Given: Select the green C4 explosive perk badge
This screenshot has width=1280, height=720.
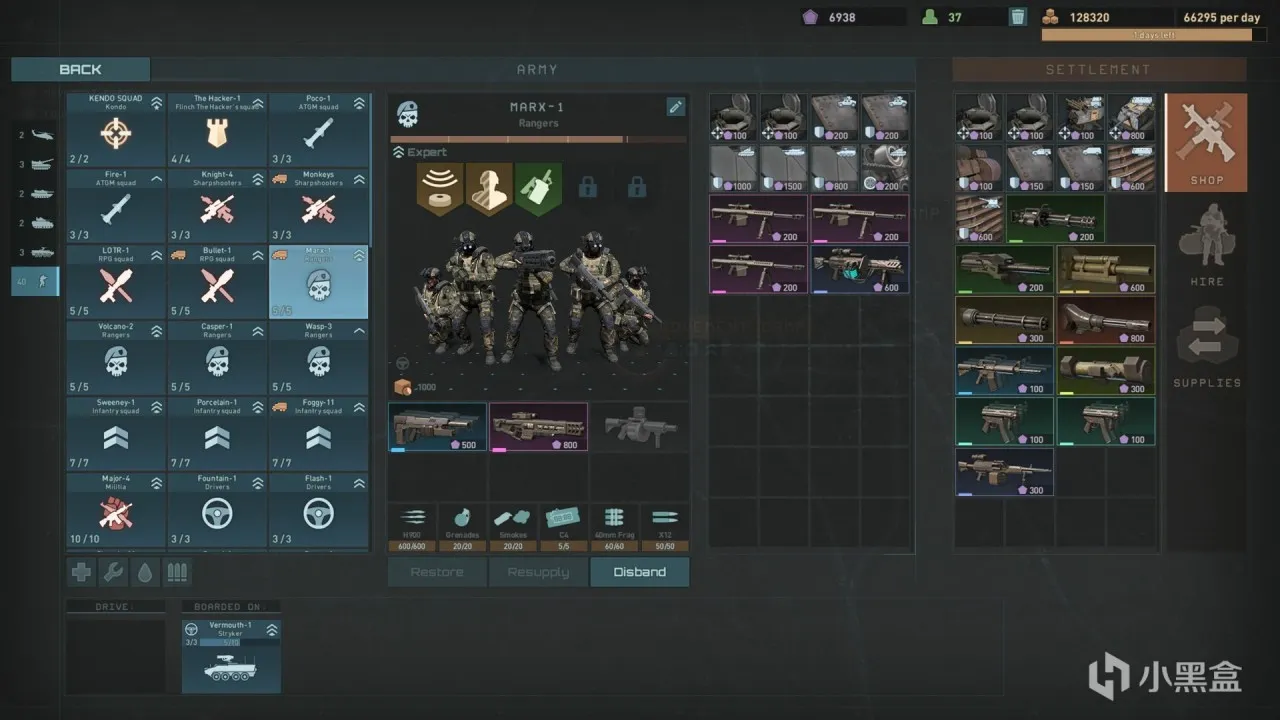Looking at the screenshot, I should 538,188.
